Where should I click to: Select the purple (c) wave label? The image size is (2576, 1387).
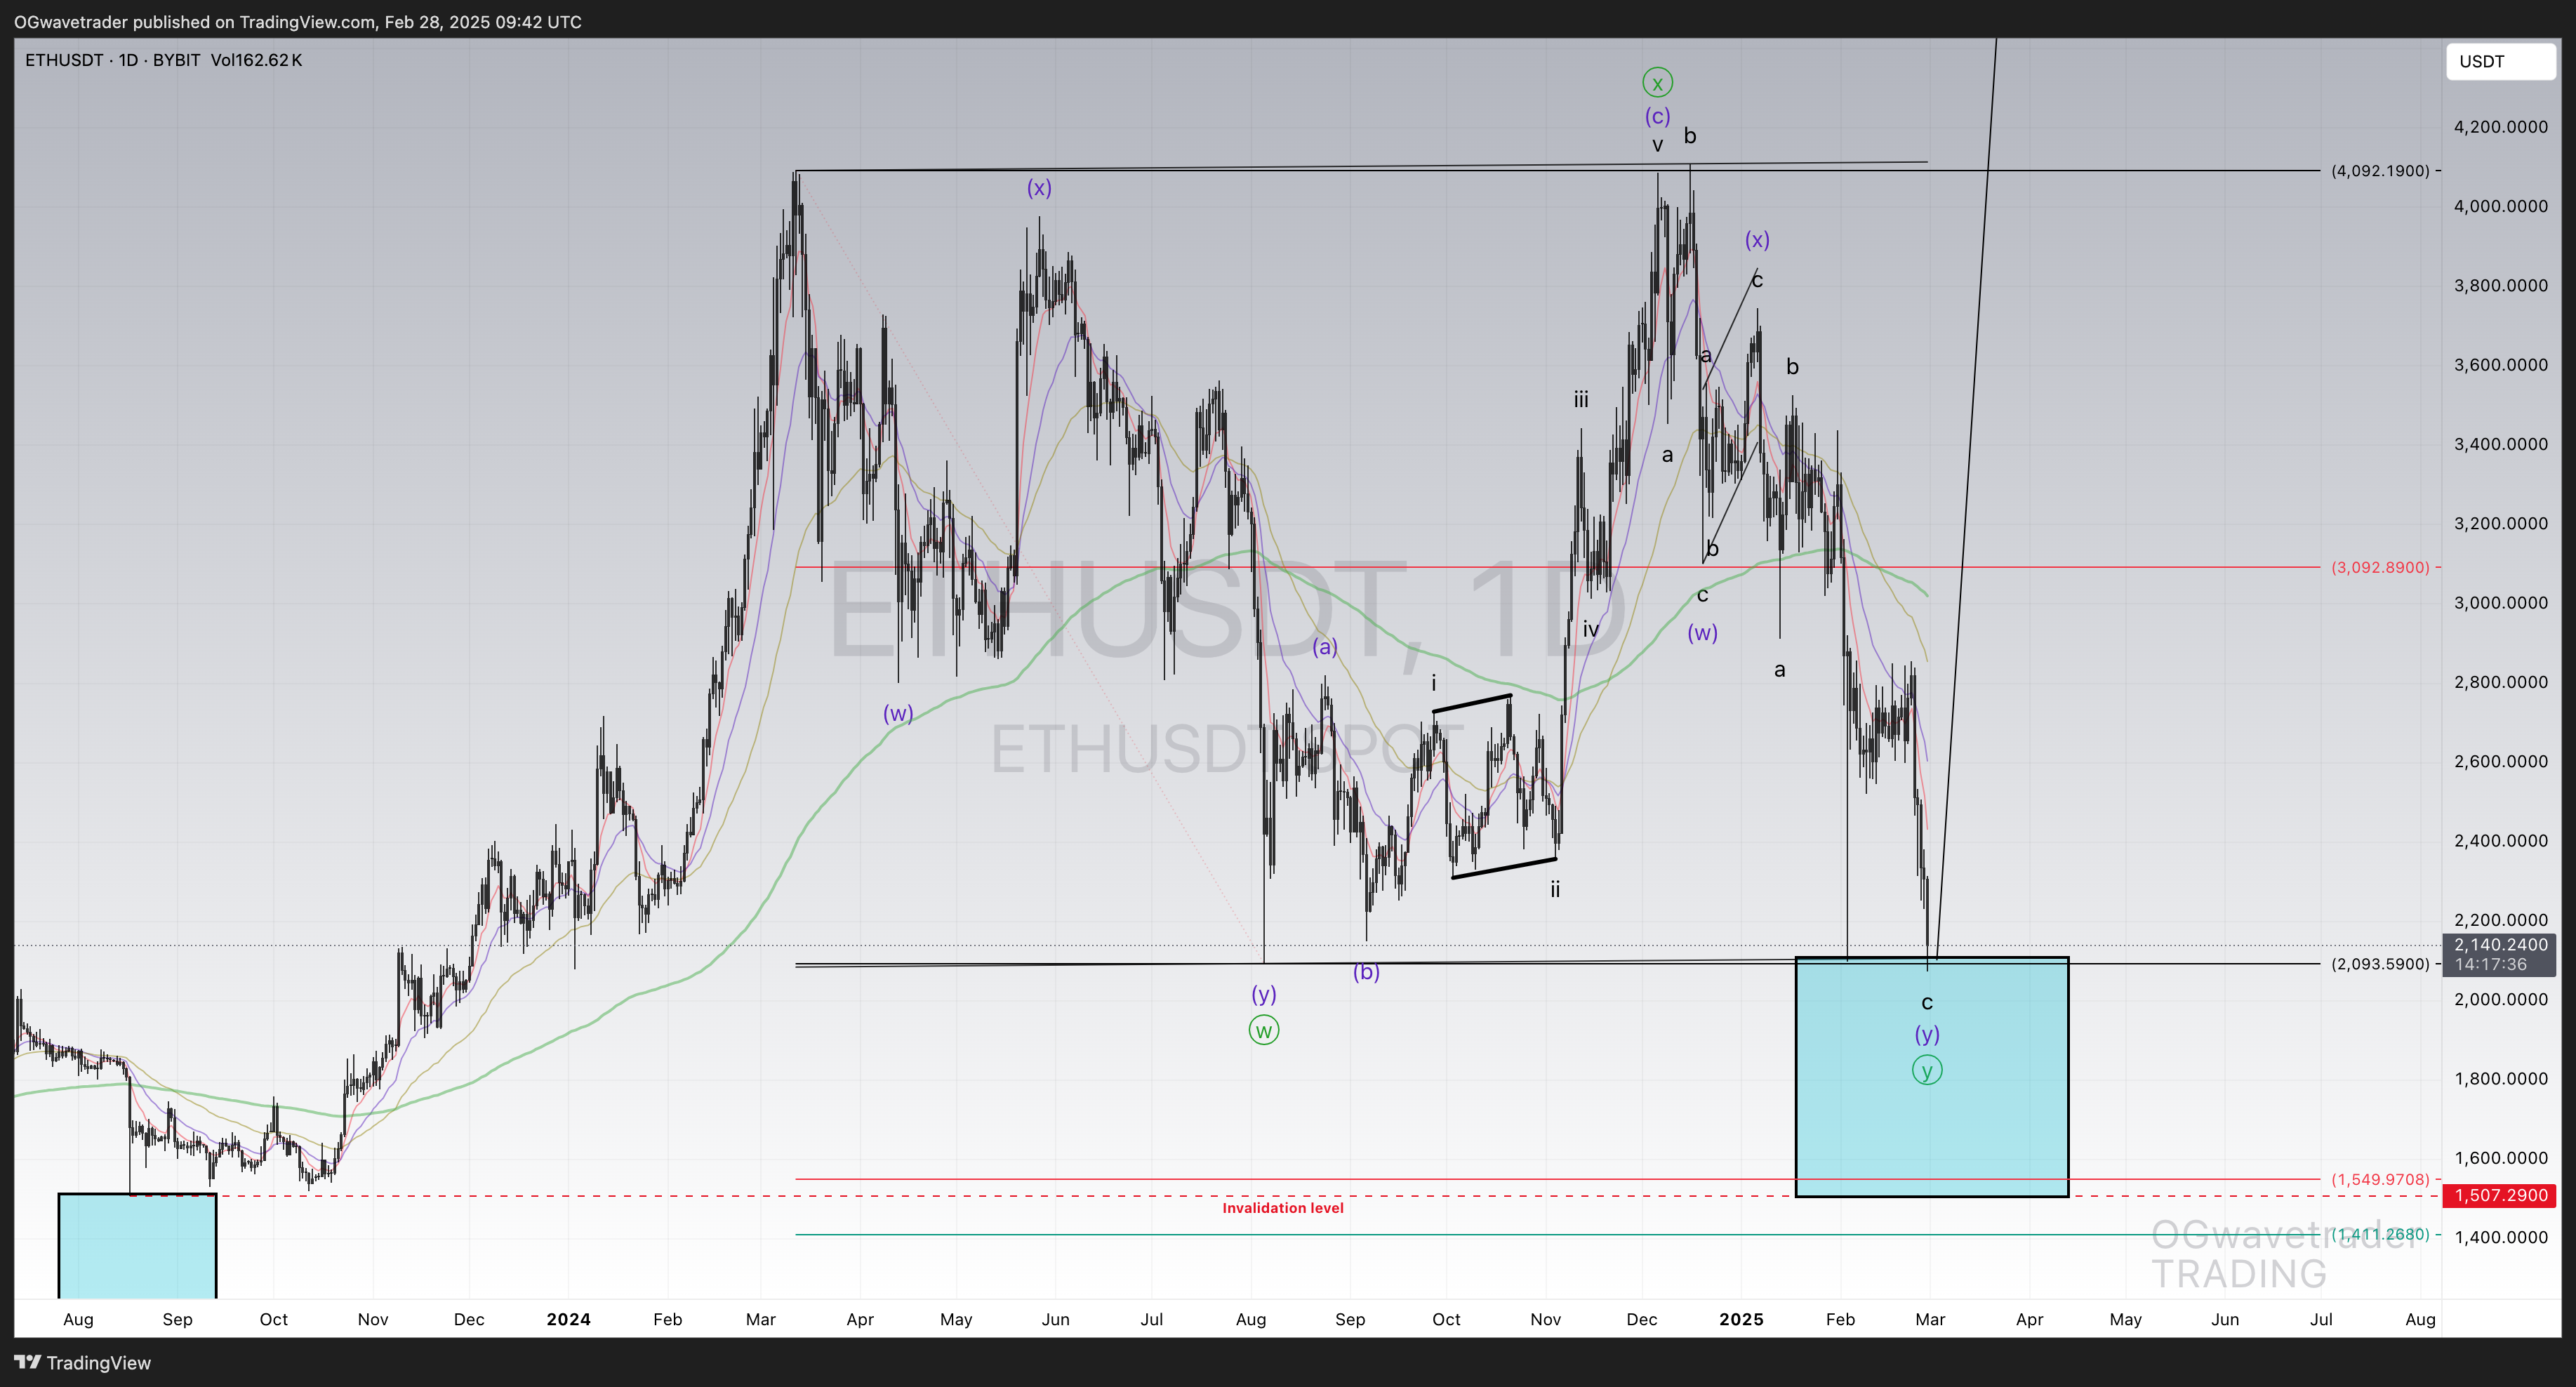pyautogui.click(x=1657, y=116)
